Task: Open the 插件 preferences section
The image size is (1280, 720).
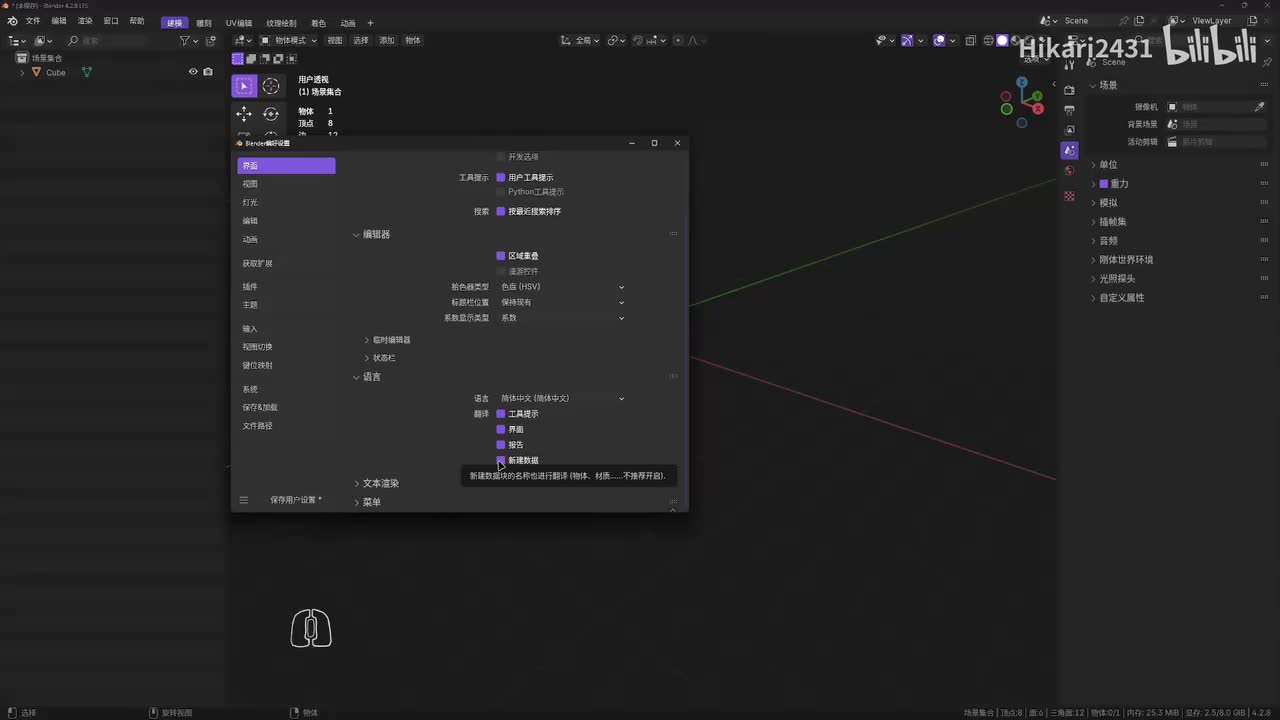Action: pos(286,287)
